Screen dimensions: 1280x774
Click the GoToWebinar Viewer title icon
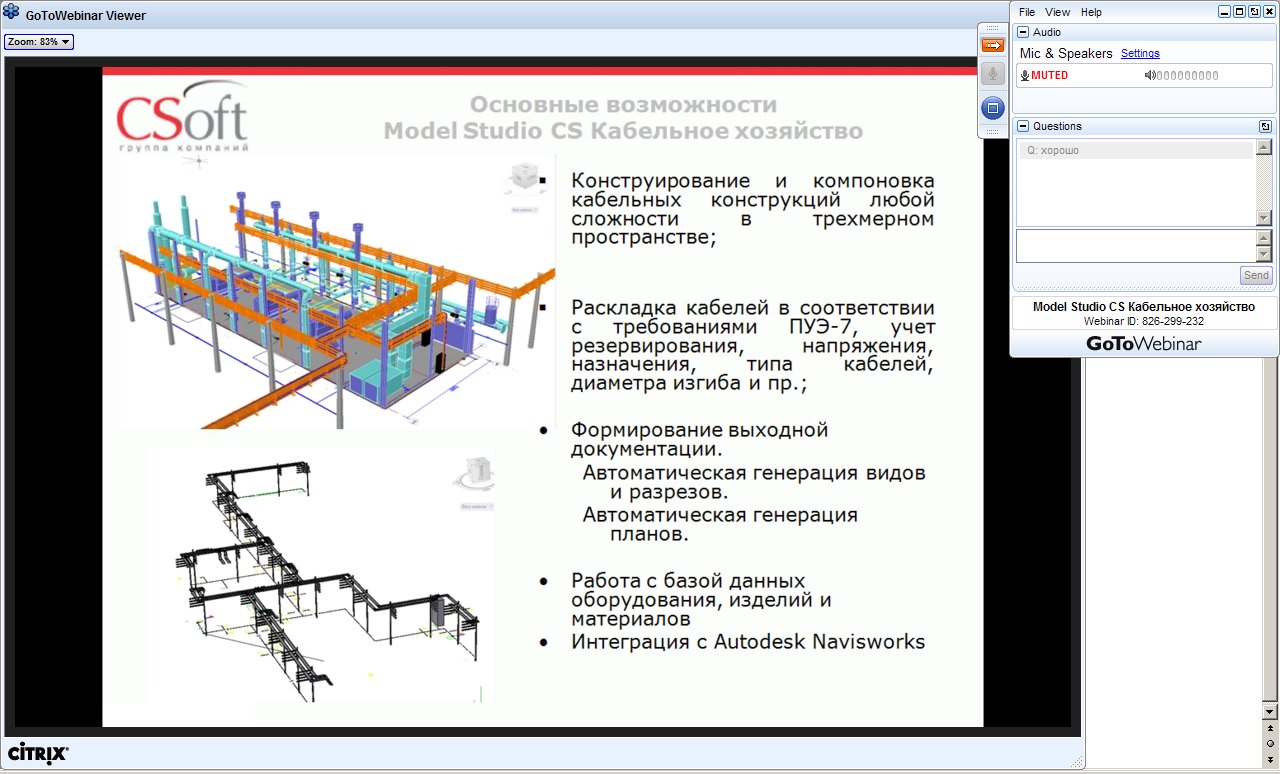click(11, 12)
